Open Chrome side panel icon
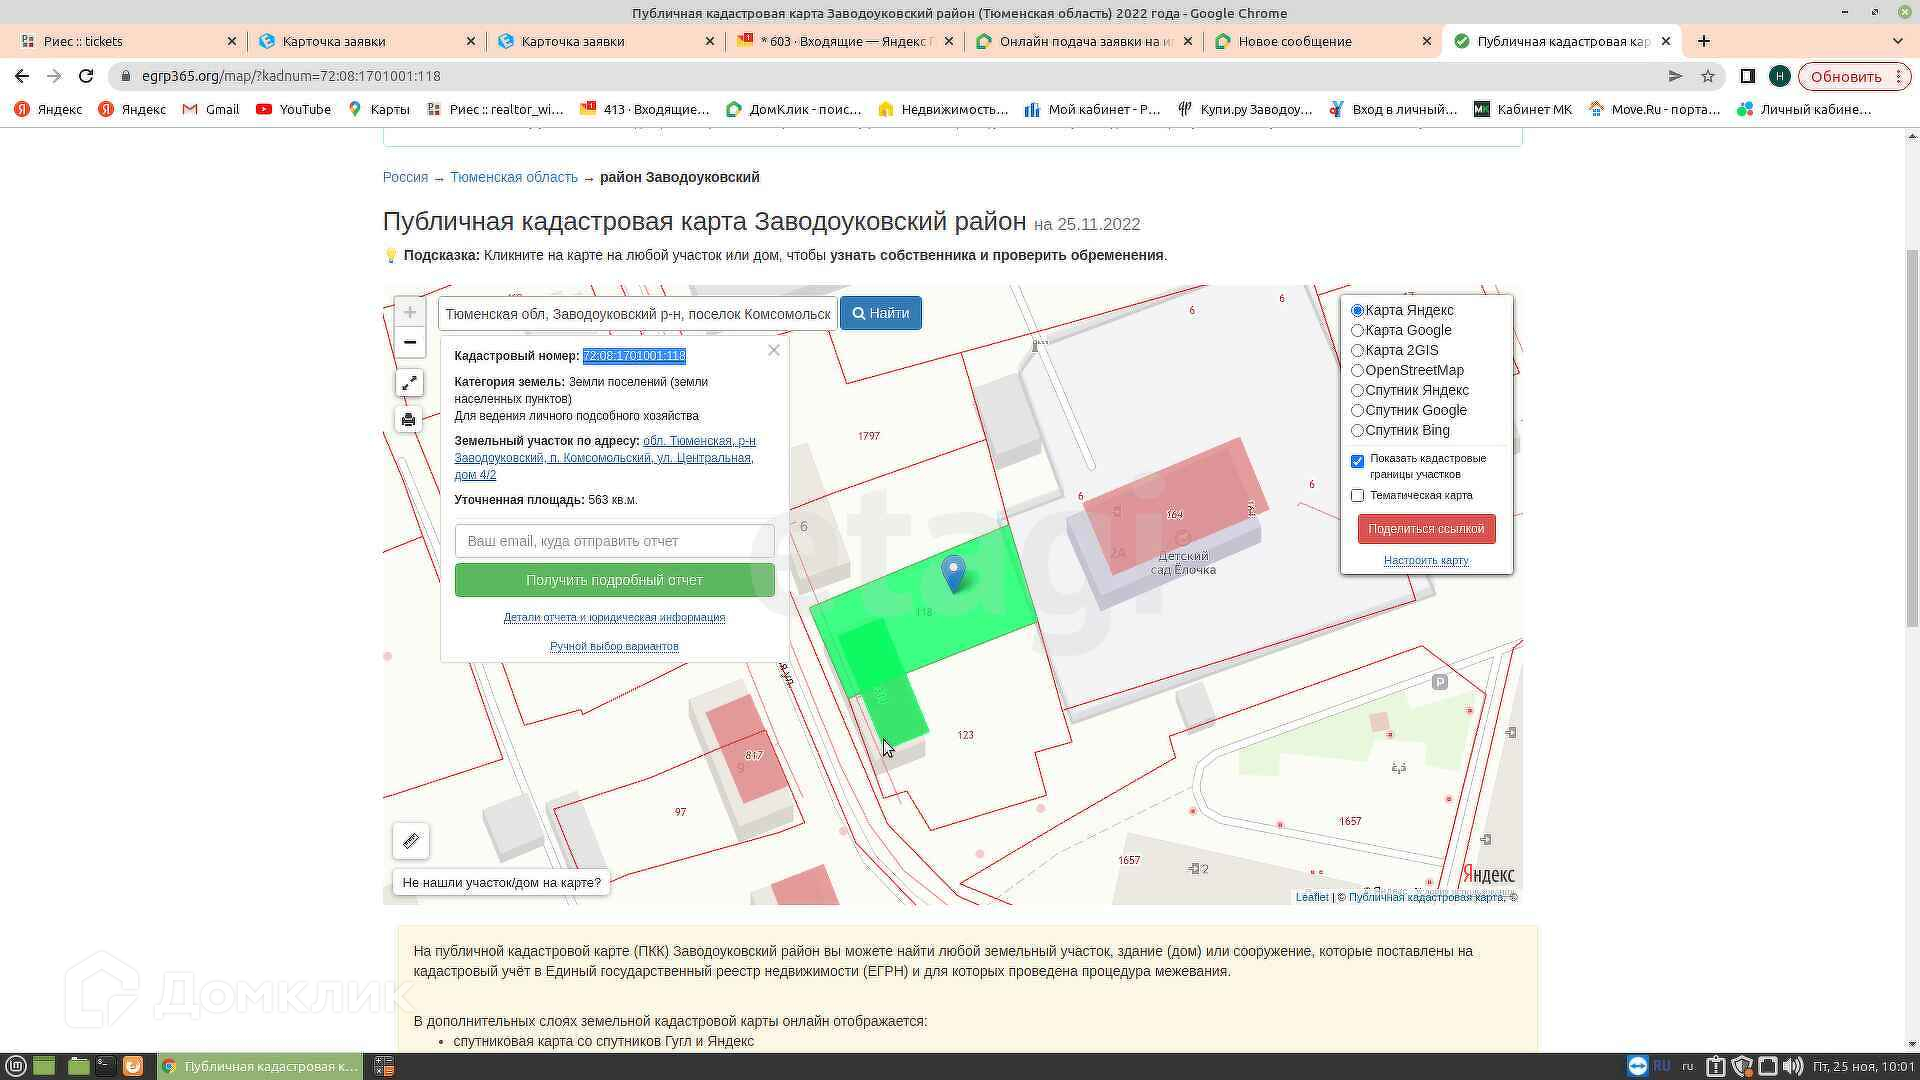This screenshot has width=1920, height=1080. 1747,76
